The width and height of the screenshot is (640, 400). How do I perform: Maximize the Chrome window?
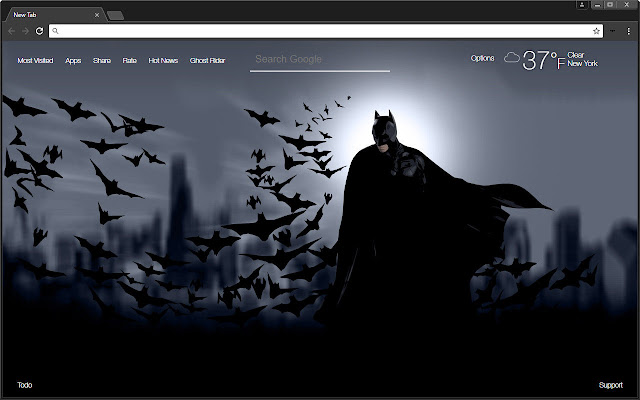click(610, 5)
